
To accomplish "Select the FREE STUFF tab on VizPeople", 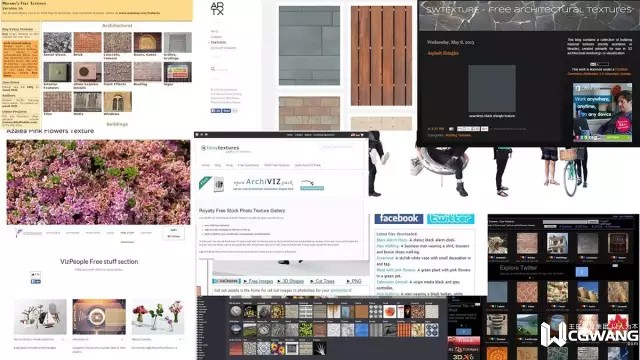I will coord(127,233).
